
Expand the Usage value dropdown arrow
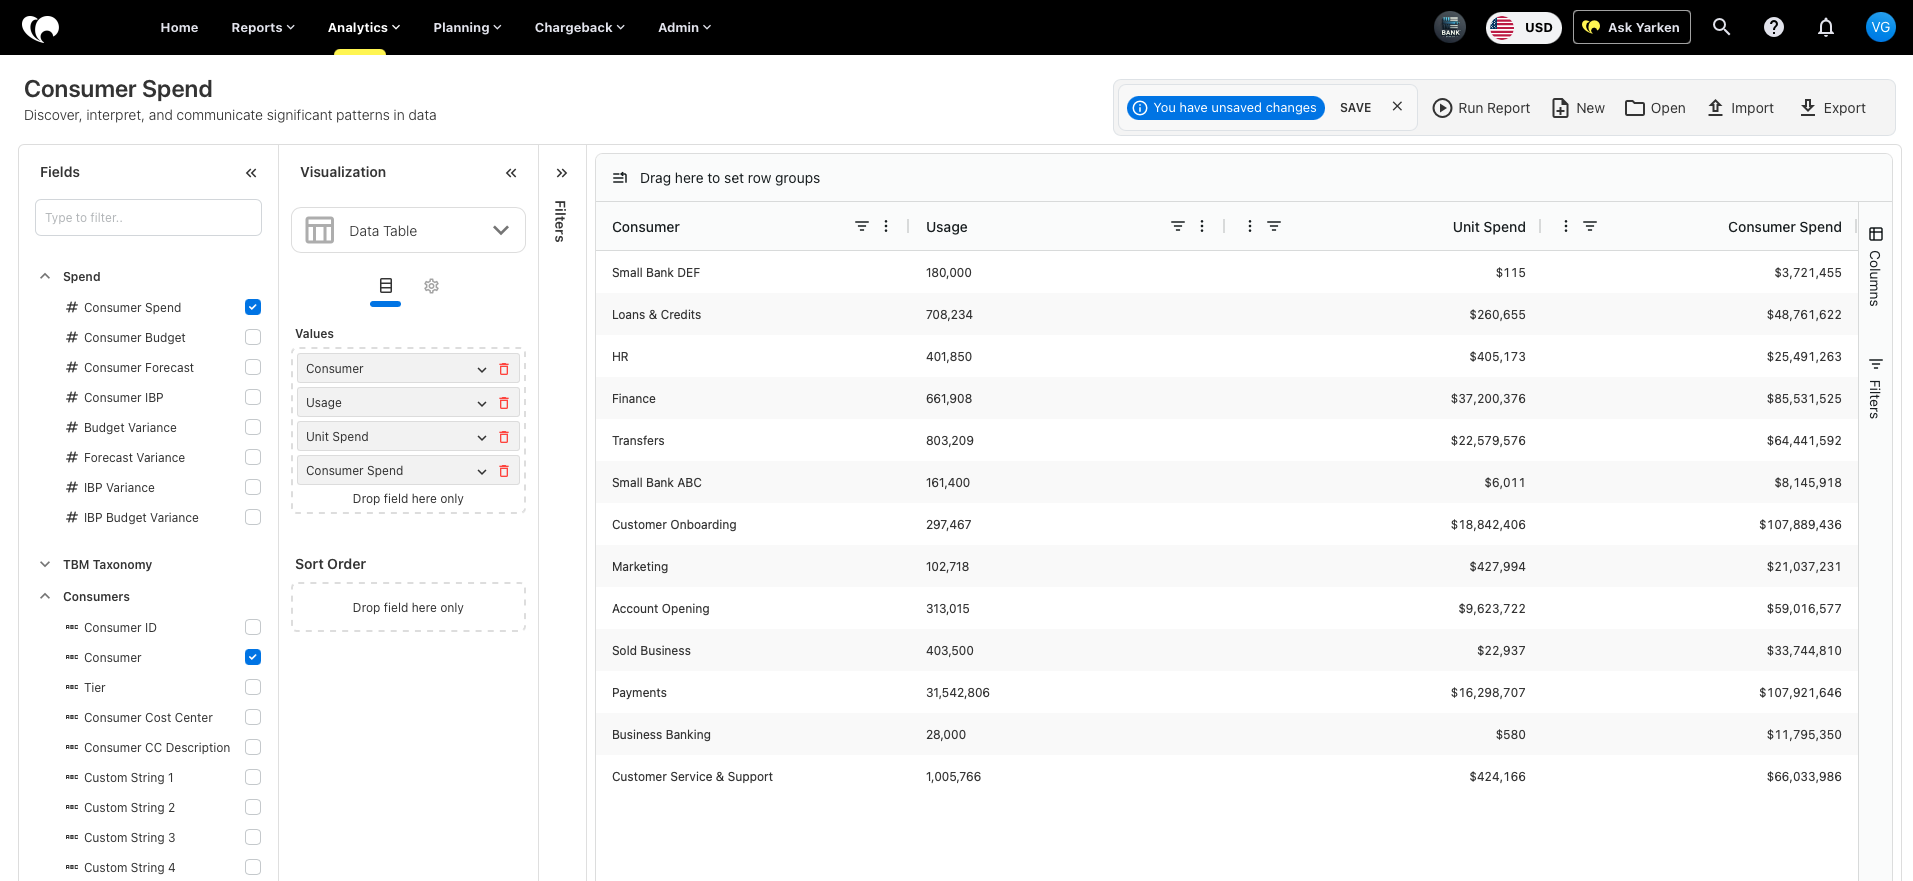click(482, 403)
